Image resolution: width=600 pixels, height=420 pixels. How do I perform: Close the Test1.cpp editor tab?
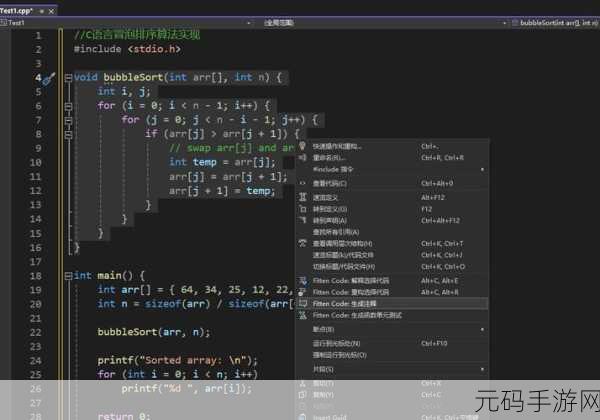point(51,11)
